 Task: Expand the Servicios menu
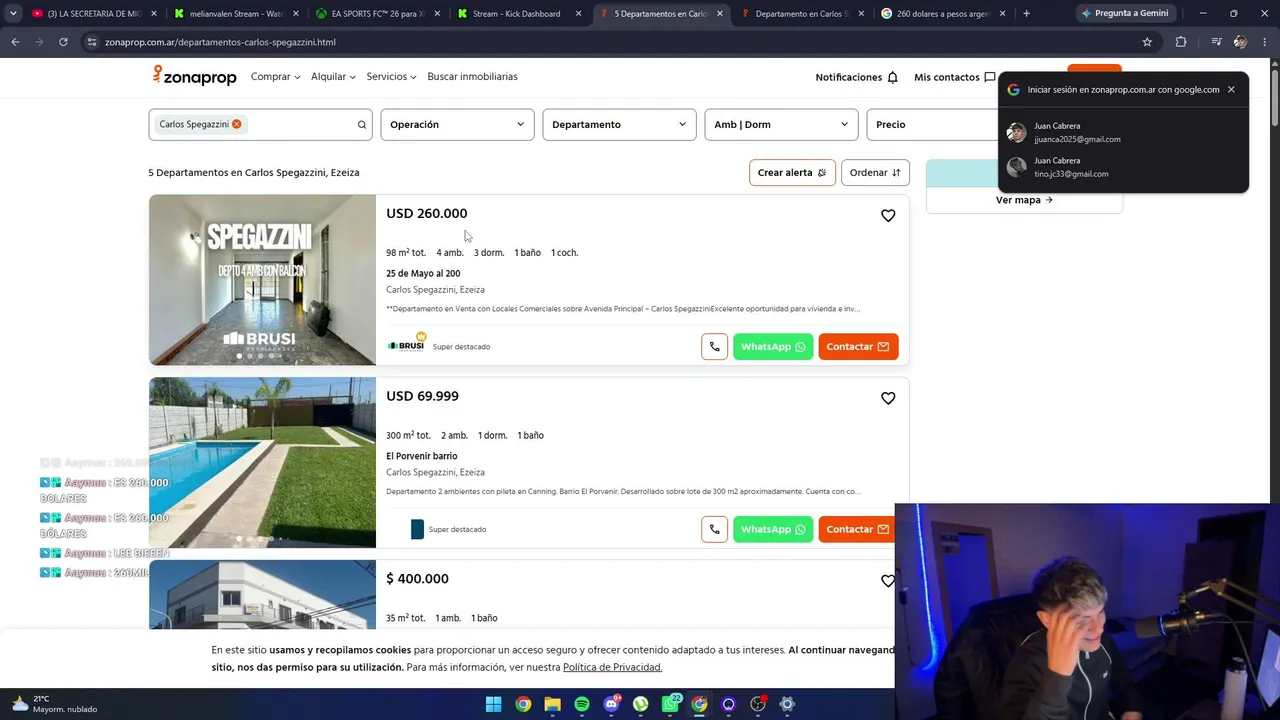click(x=391, y=77)
